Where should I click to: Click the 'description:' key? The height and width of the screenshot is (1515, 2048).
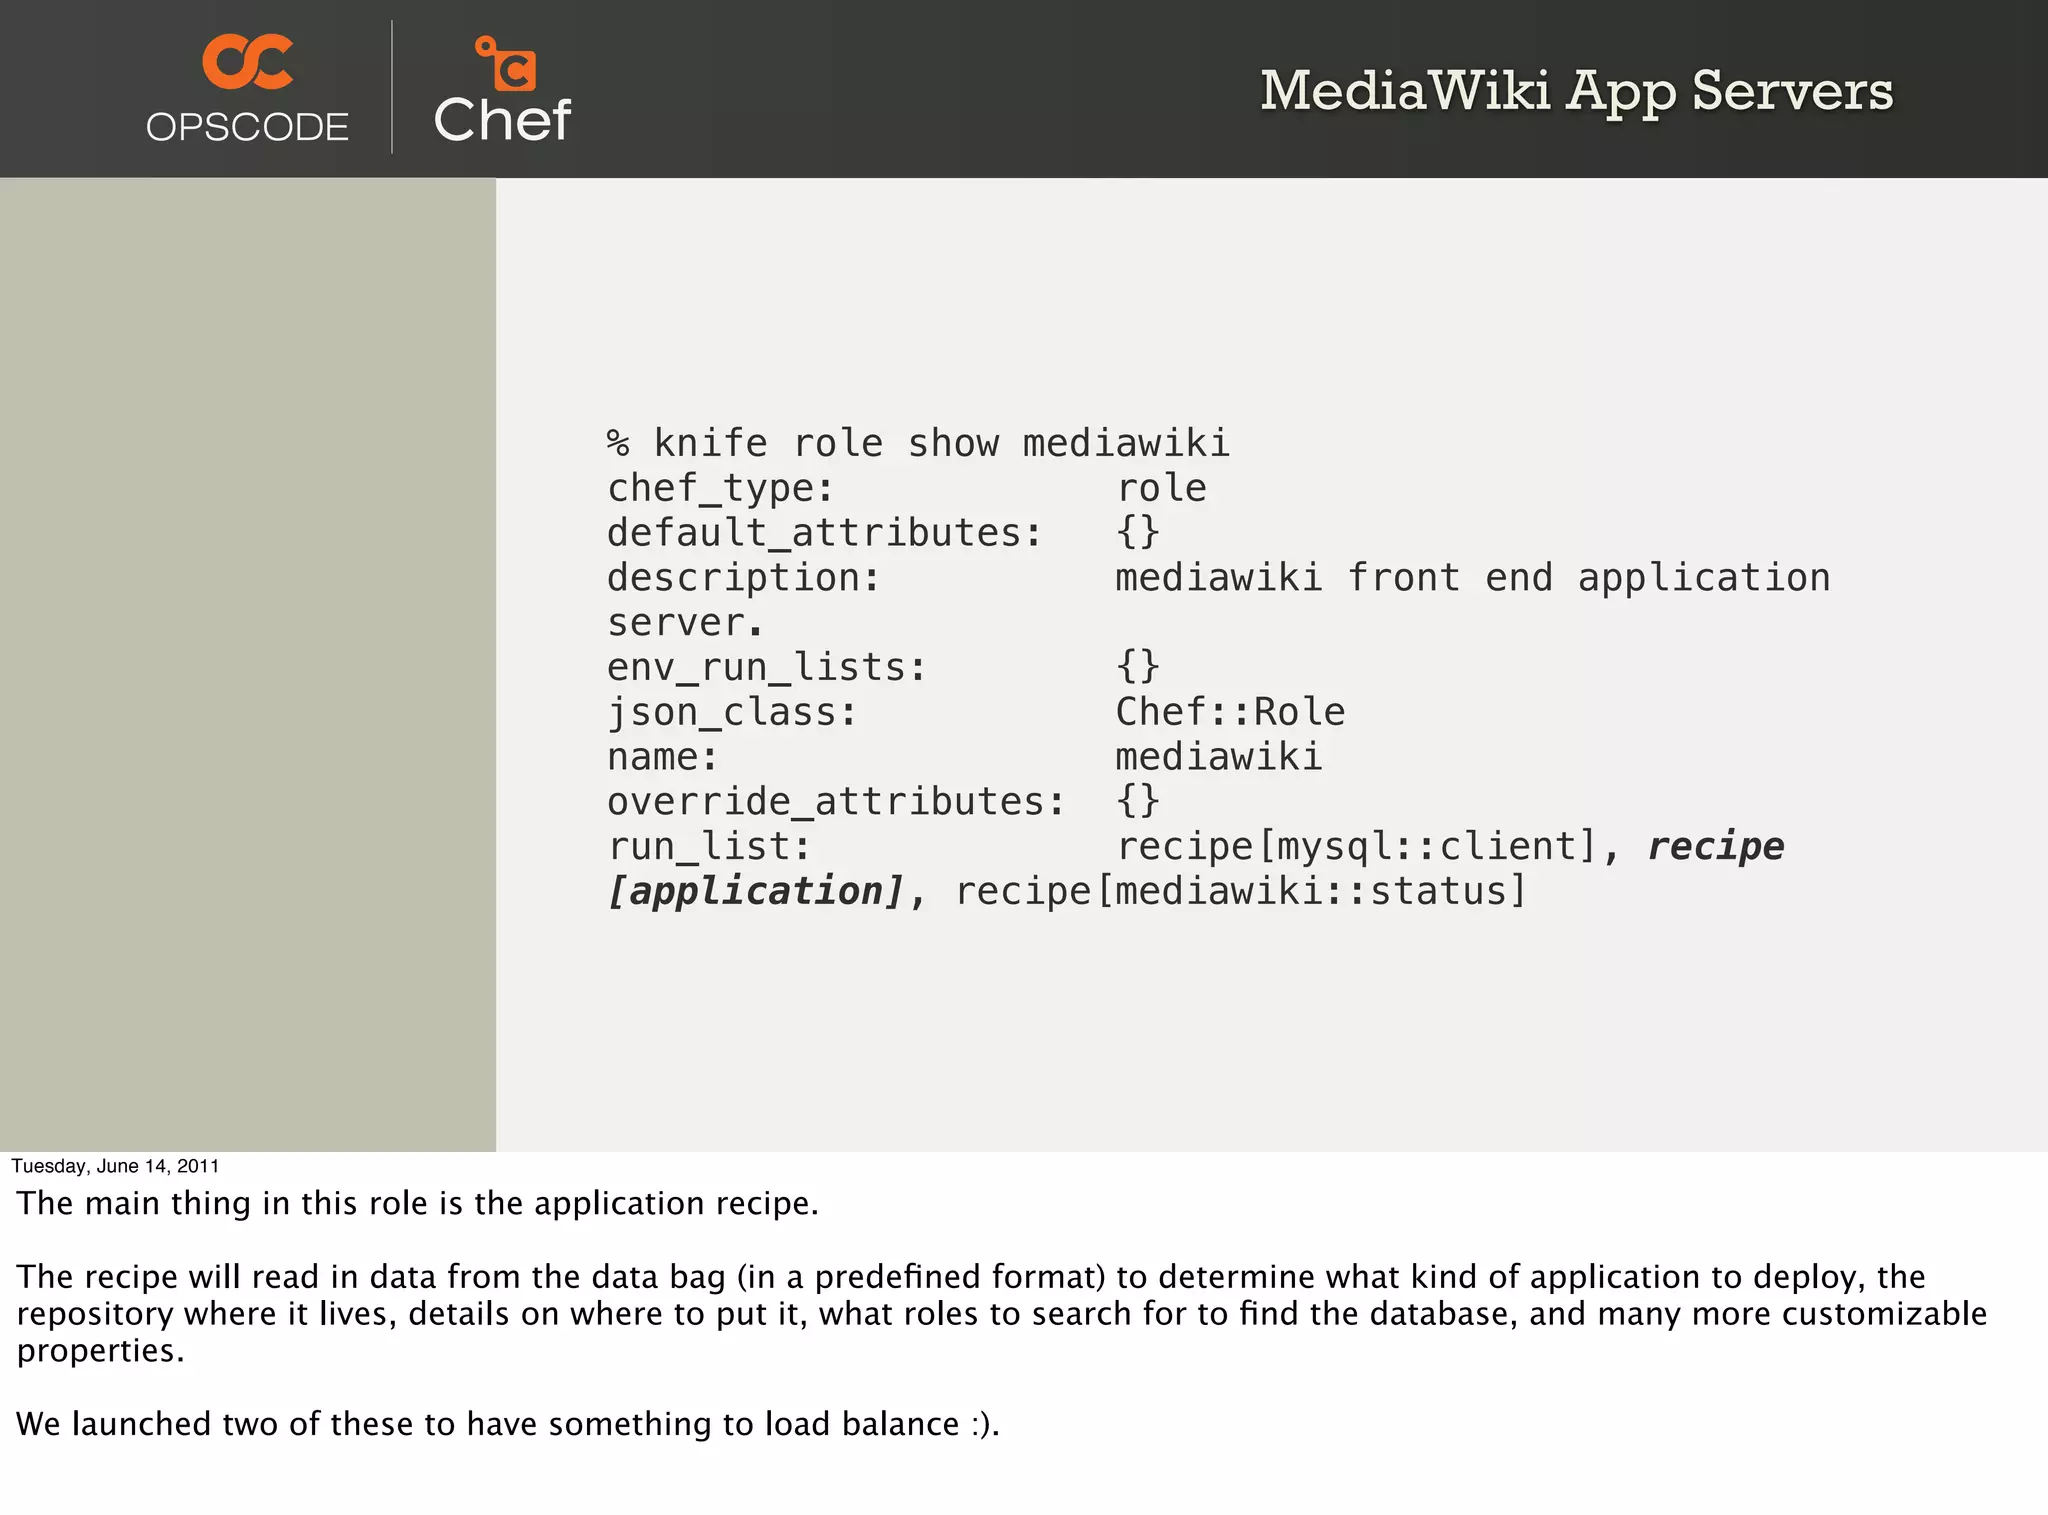[x=743, y=578]
